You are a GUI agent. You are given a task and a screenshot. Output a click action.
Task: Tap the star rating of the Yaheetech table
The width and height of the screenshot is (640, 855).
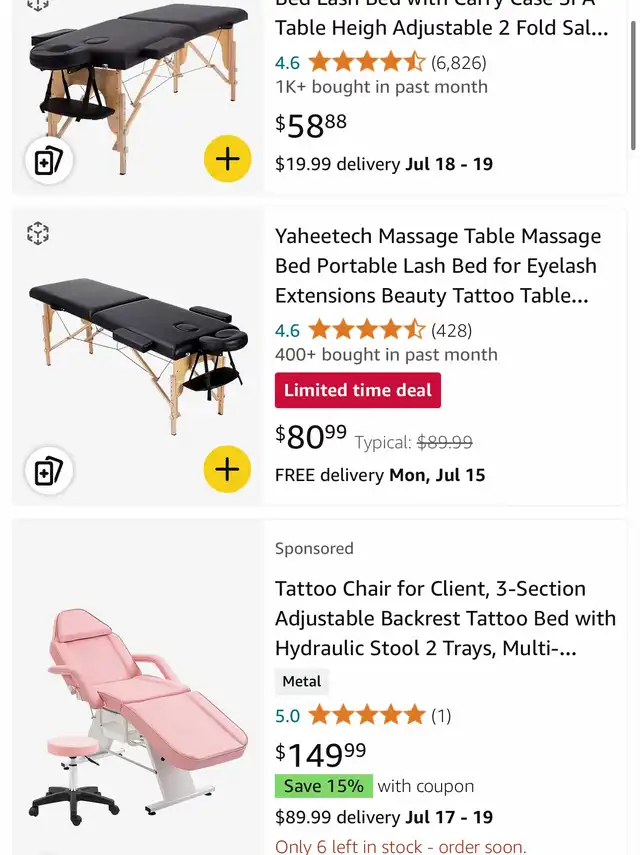click(366, 330)
